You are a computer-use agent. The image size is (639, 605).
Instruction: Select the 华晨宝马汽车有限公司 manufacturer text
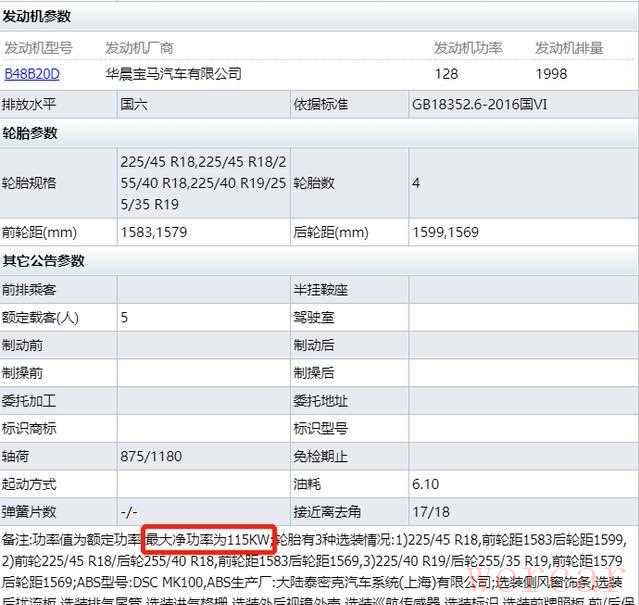173,74
